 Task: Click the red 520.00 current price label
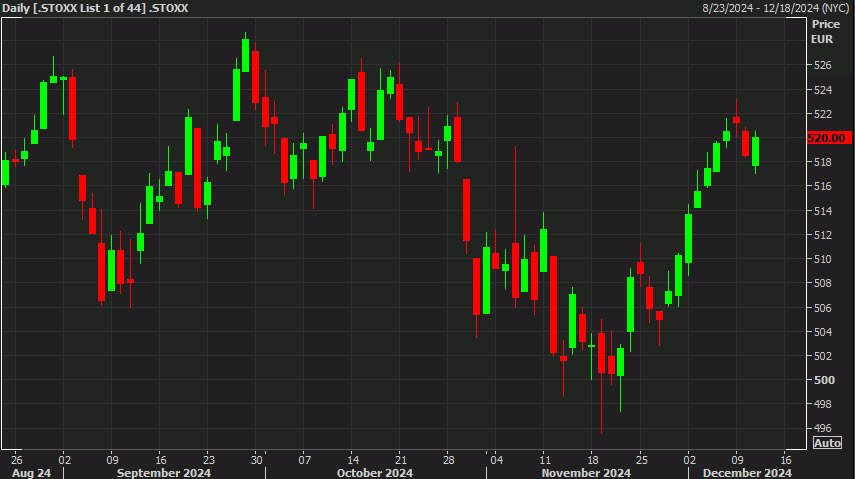pyautogui.click(x=828, y=138)
